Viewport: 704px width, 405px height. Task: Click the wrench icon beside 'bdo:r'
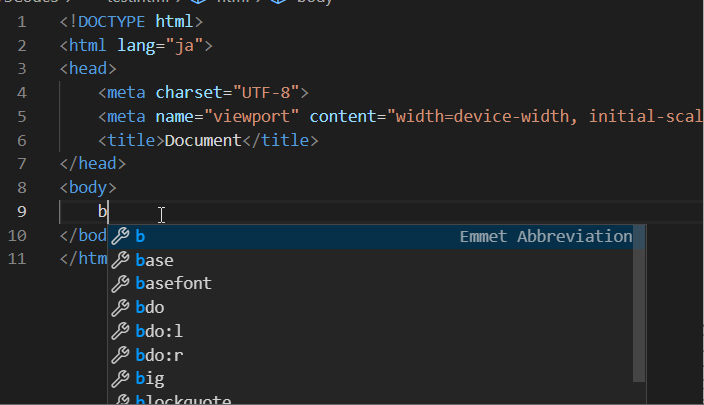click(120, 355)
